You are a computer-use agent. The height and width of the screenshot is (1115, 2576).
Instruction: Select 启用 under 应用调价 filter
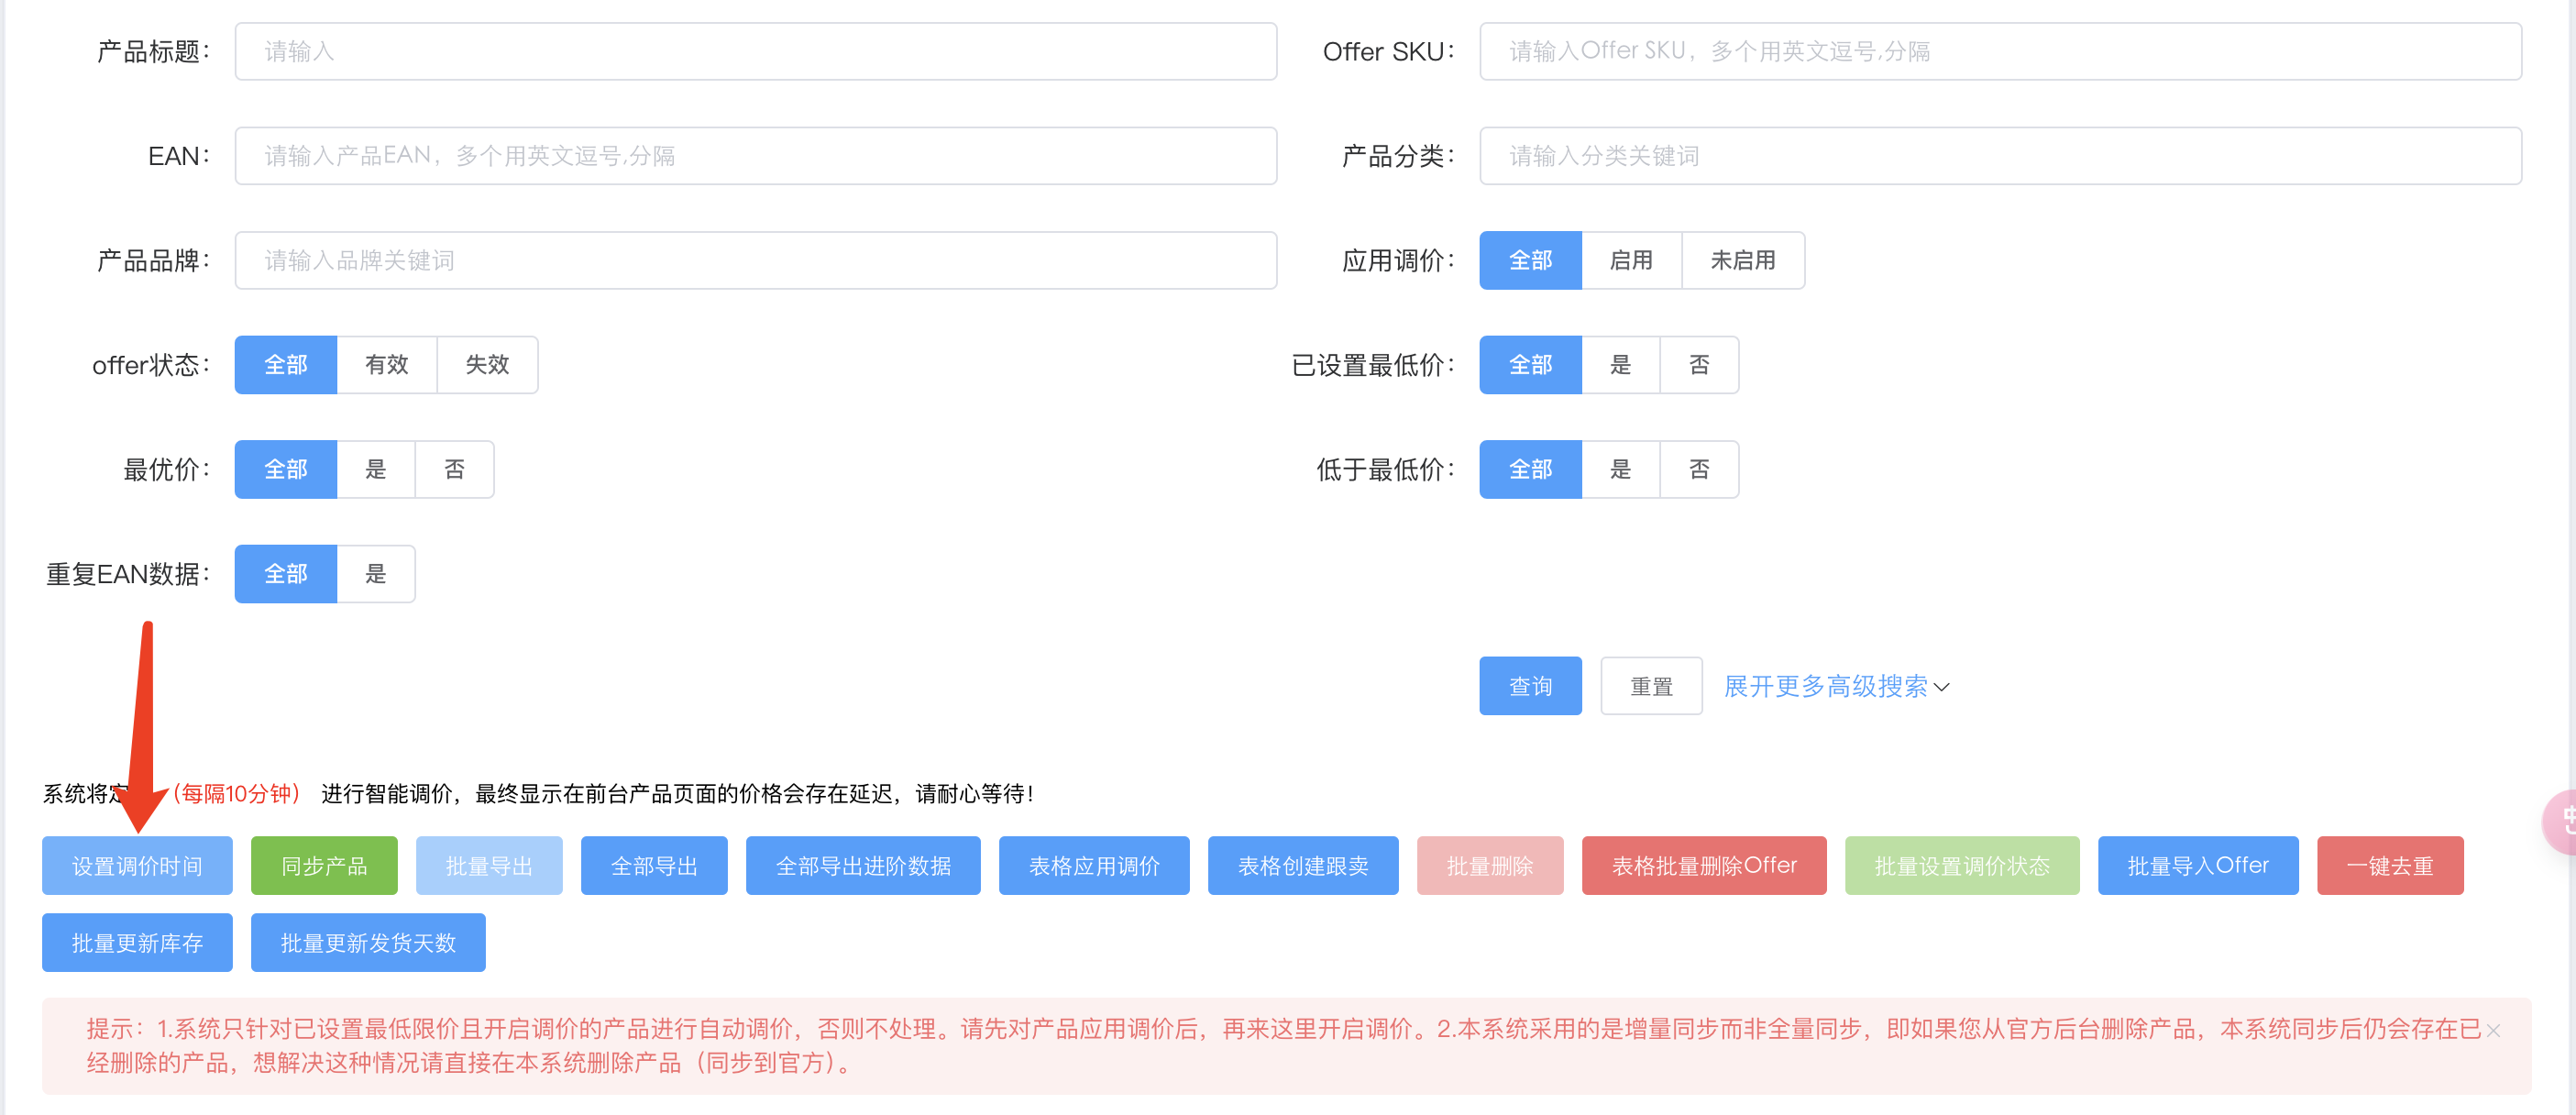[x=1631, y=260]
